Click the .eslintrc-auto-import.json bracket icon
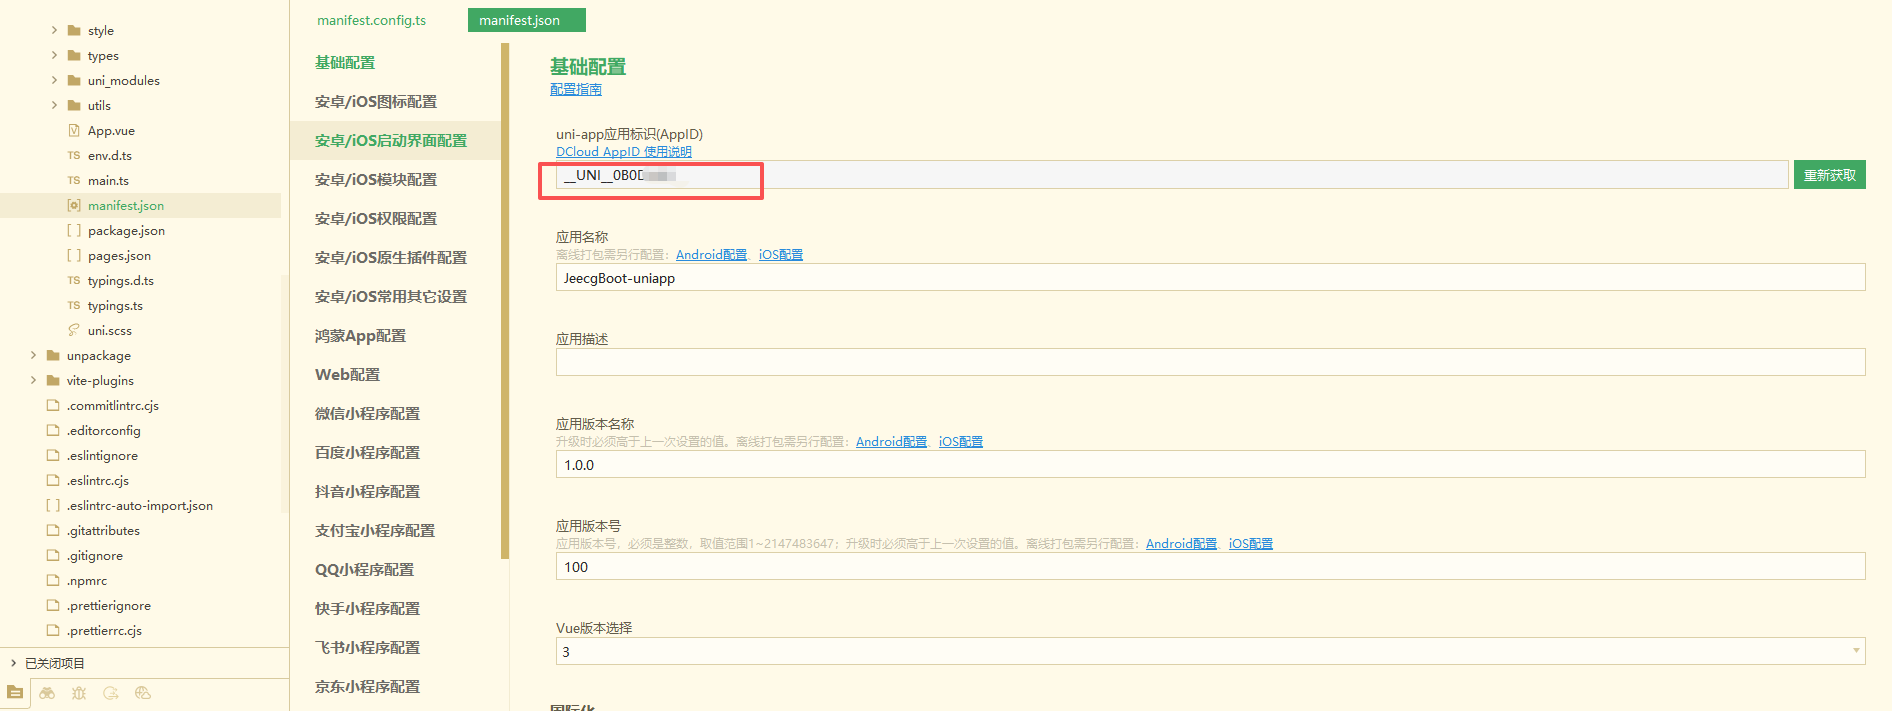This screenshot has width=1892, height=711. pos(53,506)
